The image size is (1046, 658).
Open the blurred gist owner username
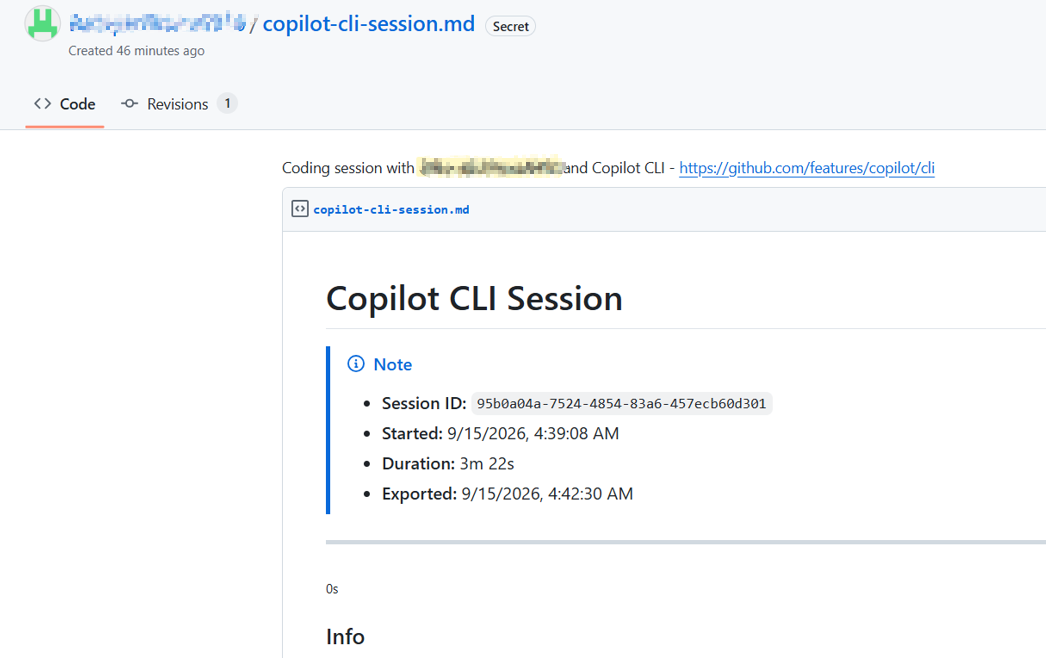pos(158,24)
